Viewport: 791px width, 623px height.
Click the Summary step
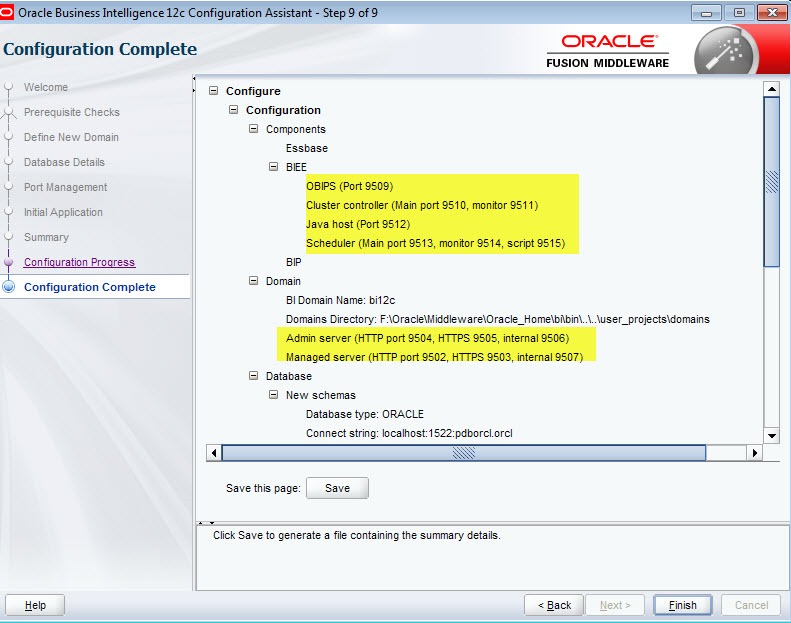pos(46,237)
